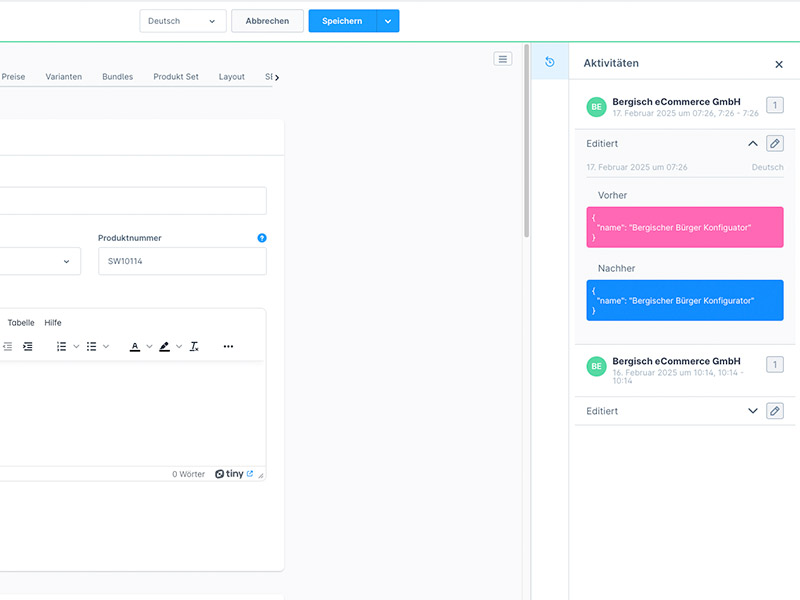Click the Abbrechen button
This screenshot has height=600, width=800.
[267, 21]
